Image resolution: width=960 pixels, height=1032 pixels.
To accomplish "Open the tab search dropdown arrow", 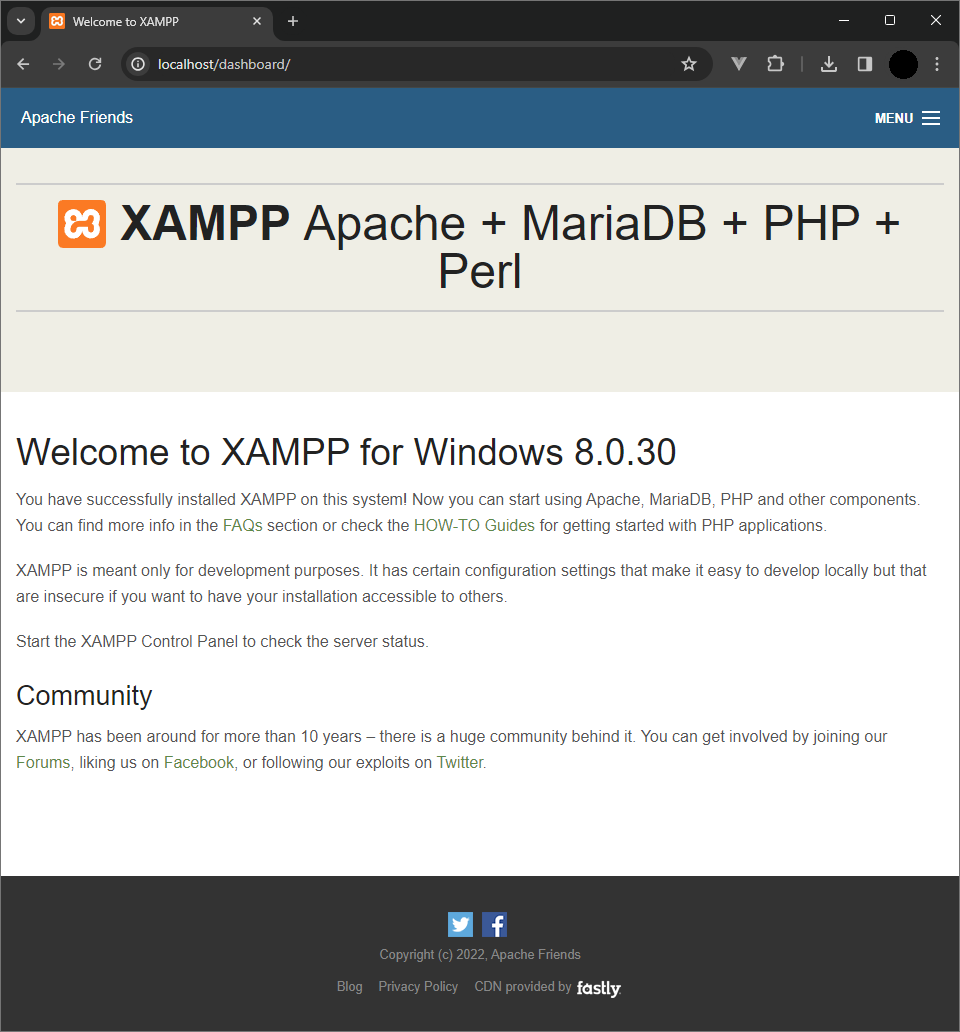I will 21,21.
